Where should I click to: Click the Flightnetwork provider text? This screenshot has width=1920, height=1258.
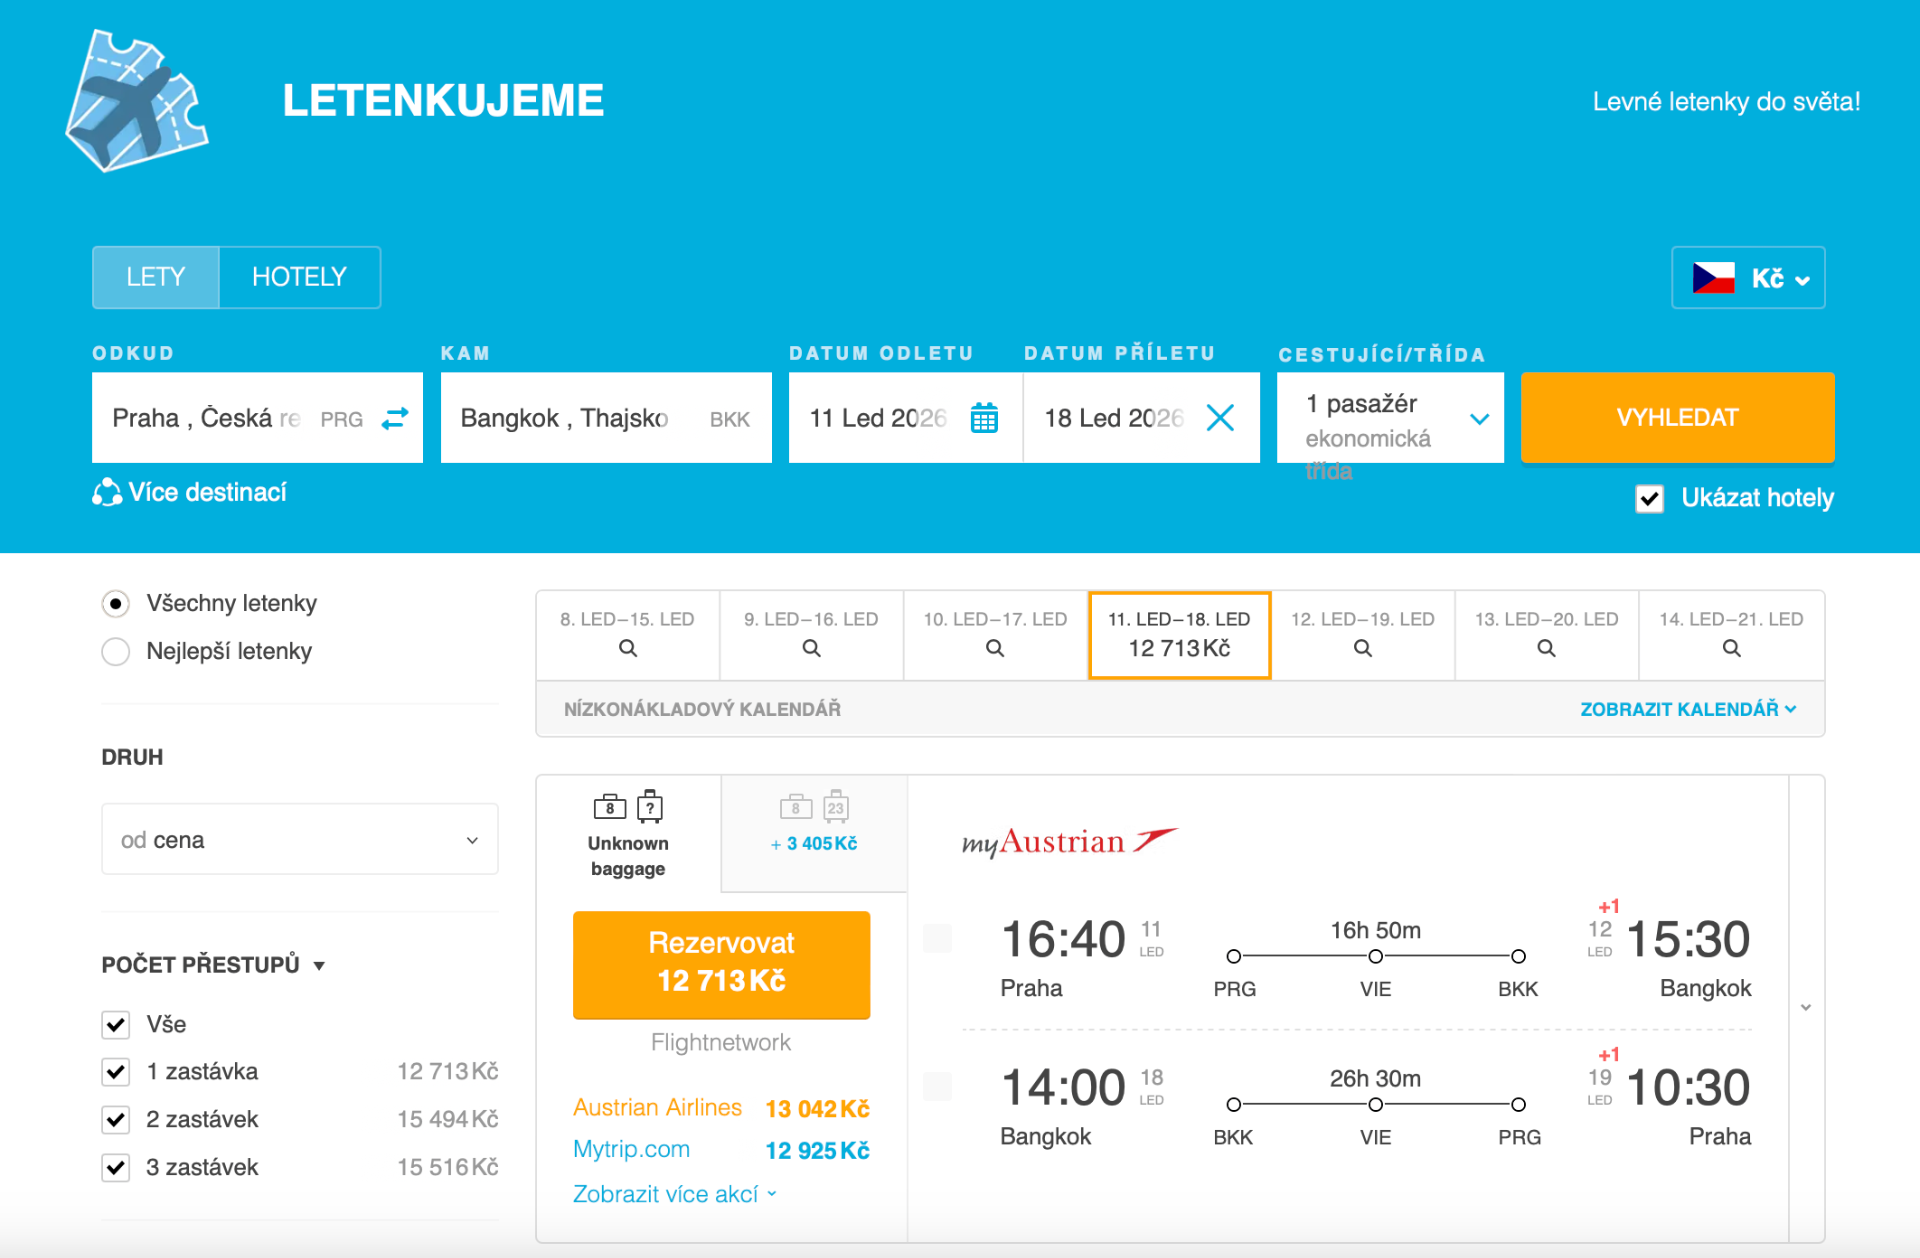721,1042
